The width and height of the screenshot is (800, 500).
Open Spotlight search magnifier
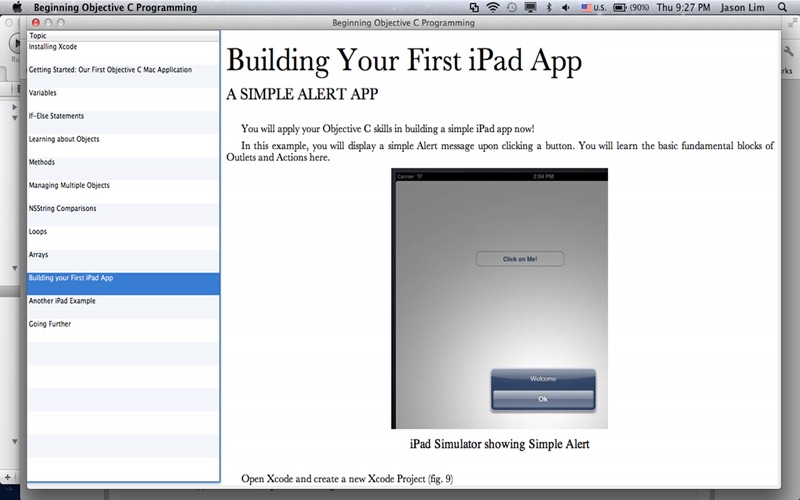(782, 7)
